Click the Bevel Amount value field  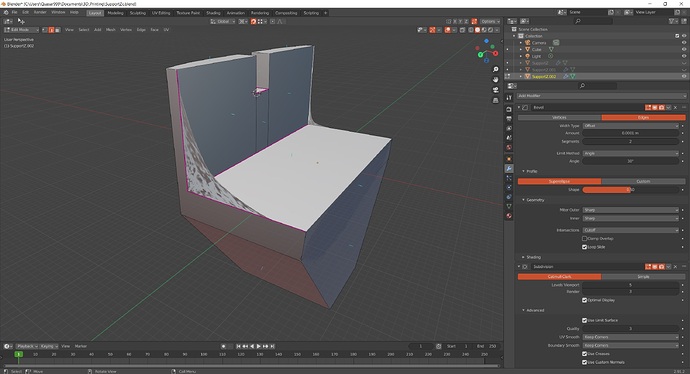pyautogui.click(x=631, y=133)
